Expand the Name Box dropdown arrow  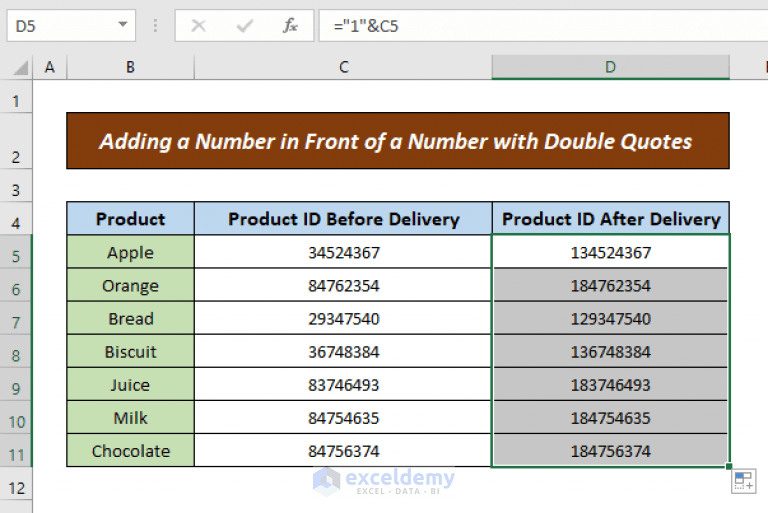tap(122, 24)
